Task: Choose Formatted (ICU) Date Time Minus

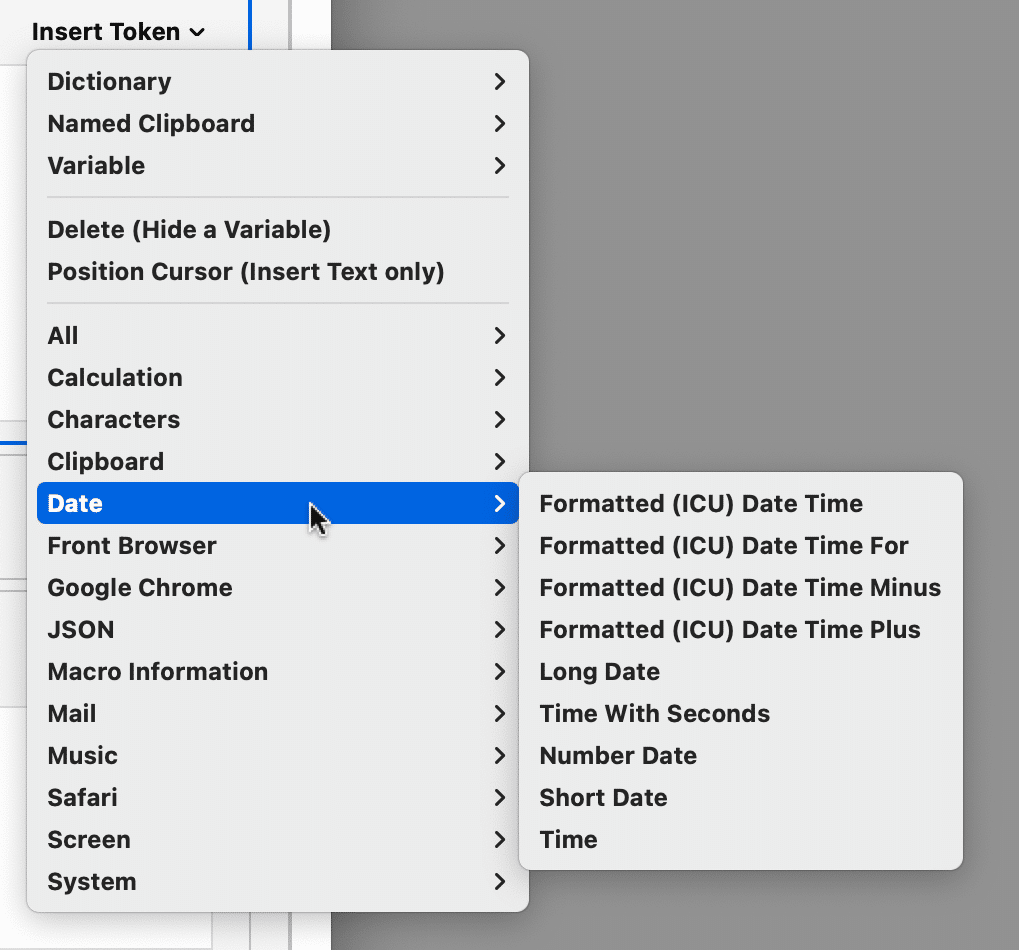Action: point(740,588)
